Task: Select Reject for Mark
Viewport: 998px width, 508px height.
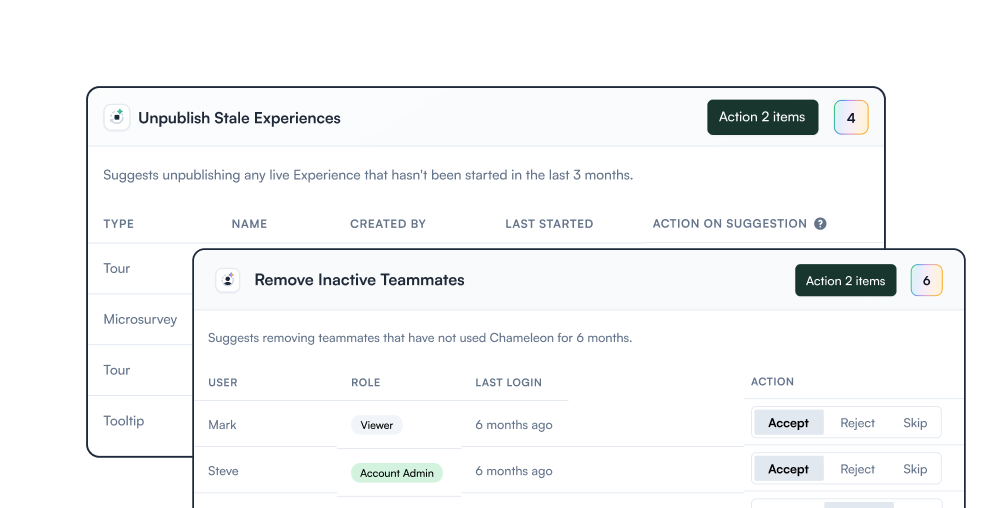Action: coord(857,423)
